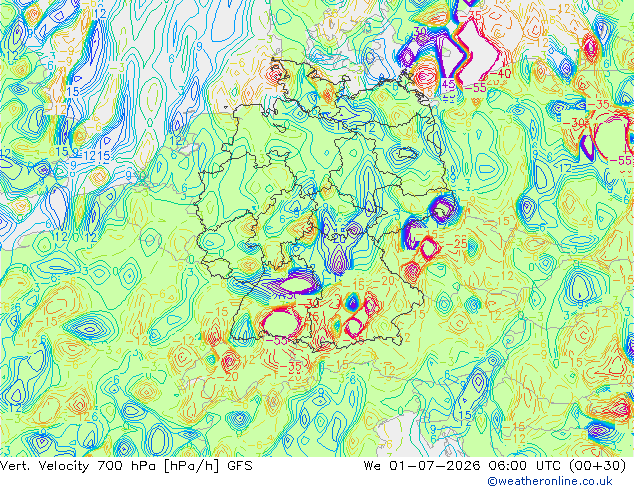The image size is (634, 490).
Task: Click the red -30 label at right edge
Action: (x=573, y=122)
